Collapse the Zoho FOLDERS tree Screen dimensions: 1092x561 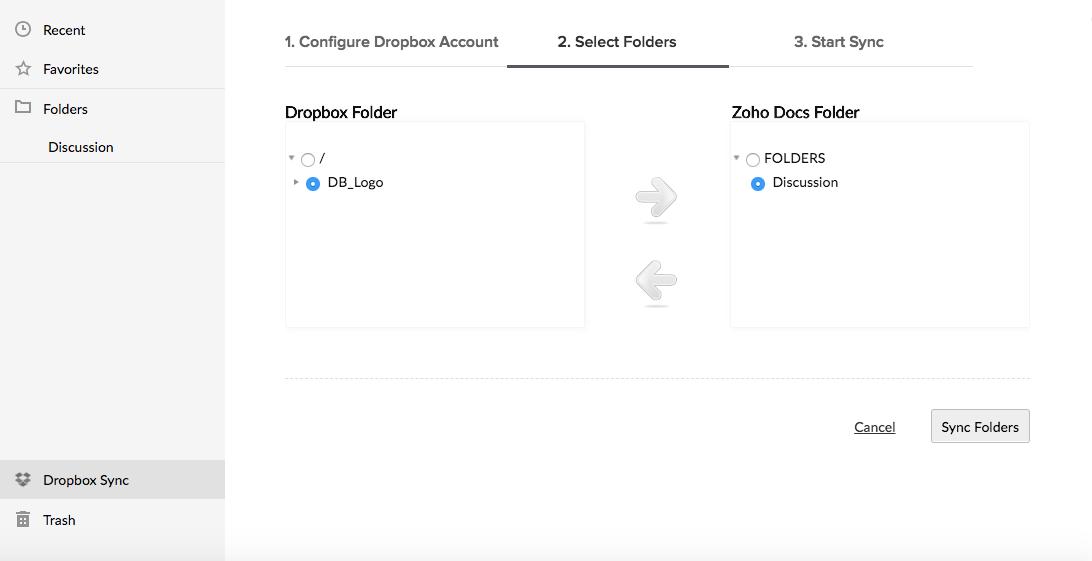736,158
